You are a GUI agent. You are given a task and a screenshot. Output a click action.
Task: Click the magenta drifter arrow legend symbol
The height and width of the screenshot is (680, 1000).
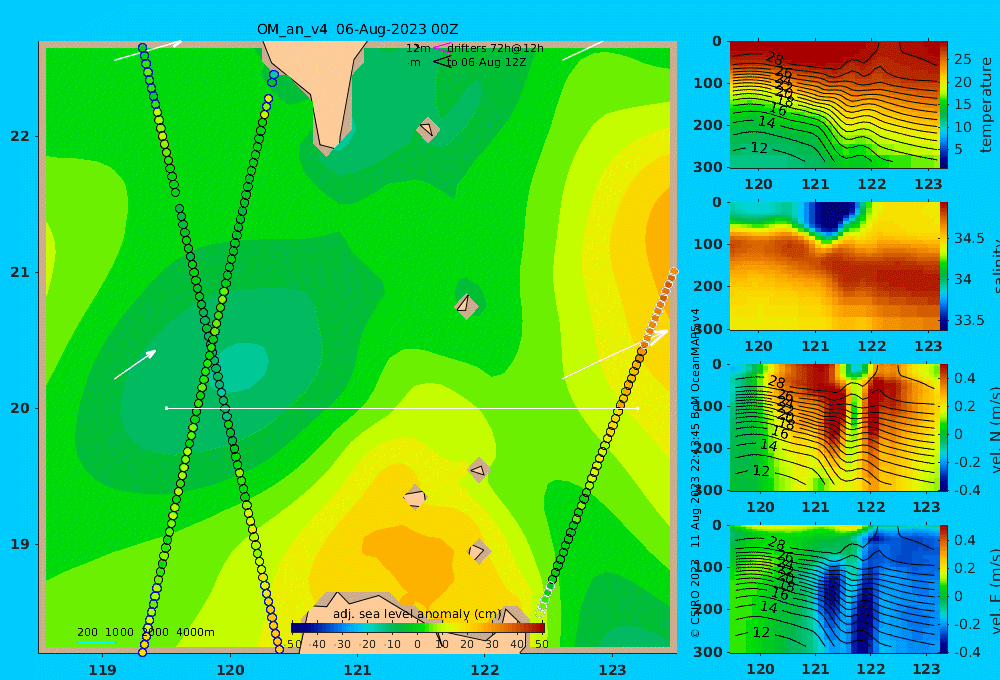tap(441, 48)
